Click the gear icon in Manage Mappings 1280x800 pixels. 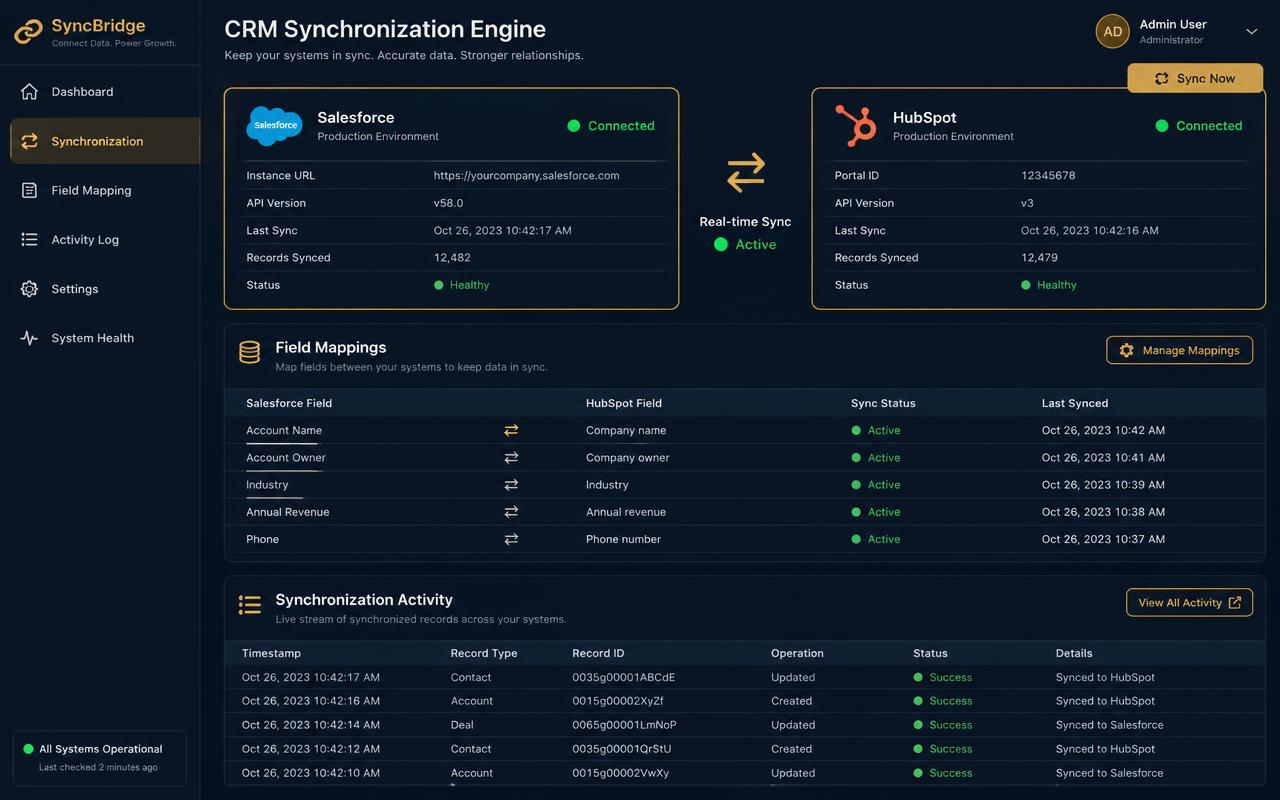[x=1127, y=350]
